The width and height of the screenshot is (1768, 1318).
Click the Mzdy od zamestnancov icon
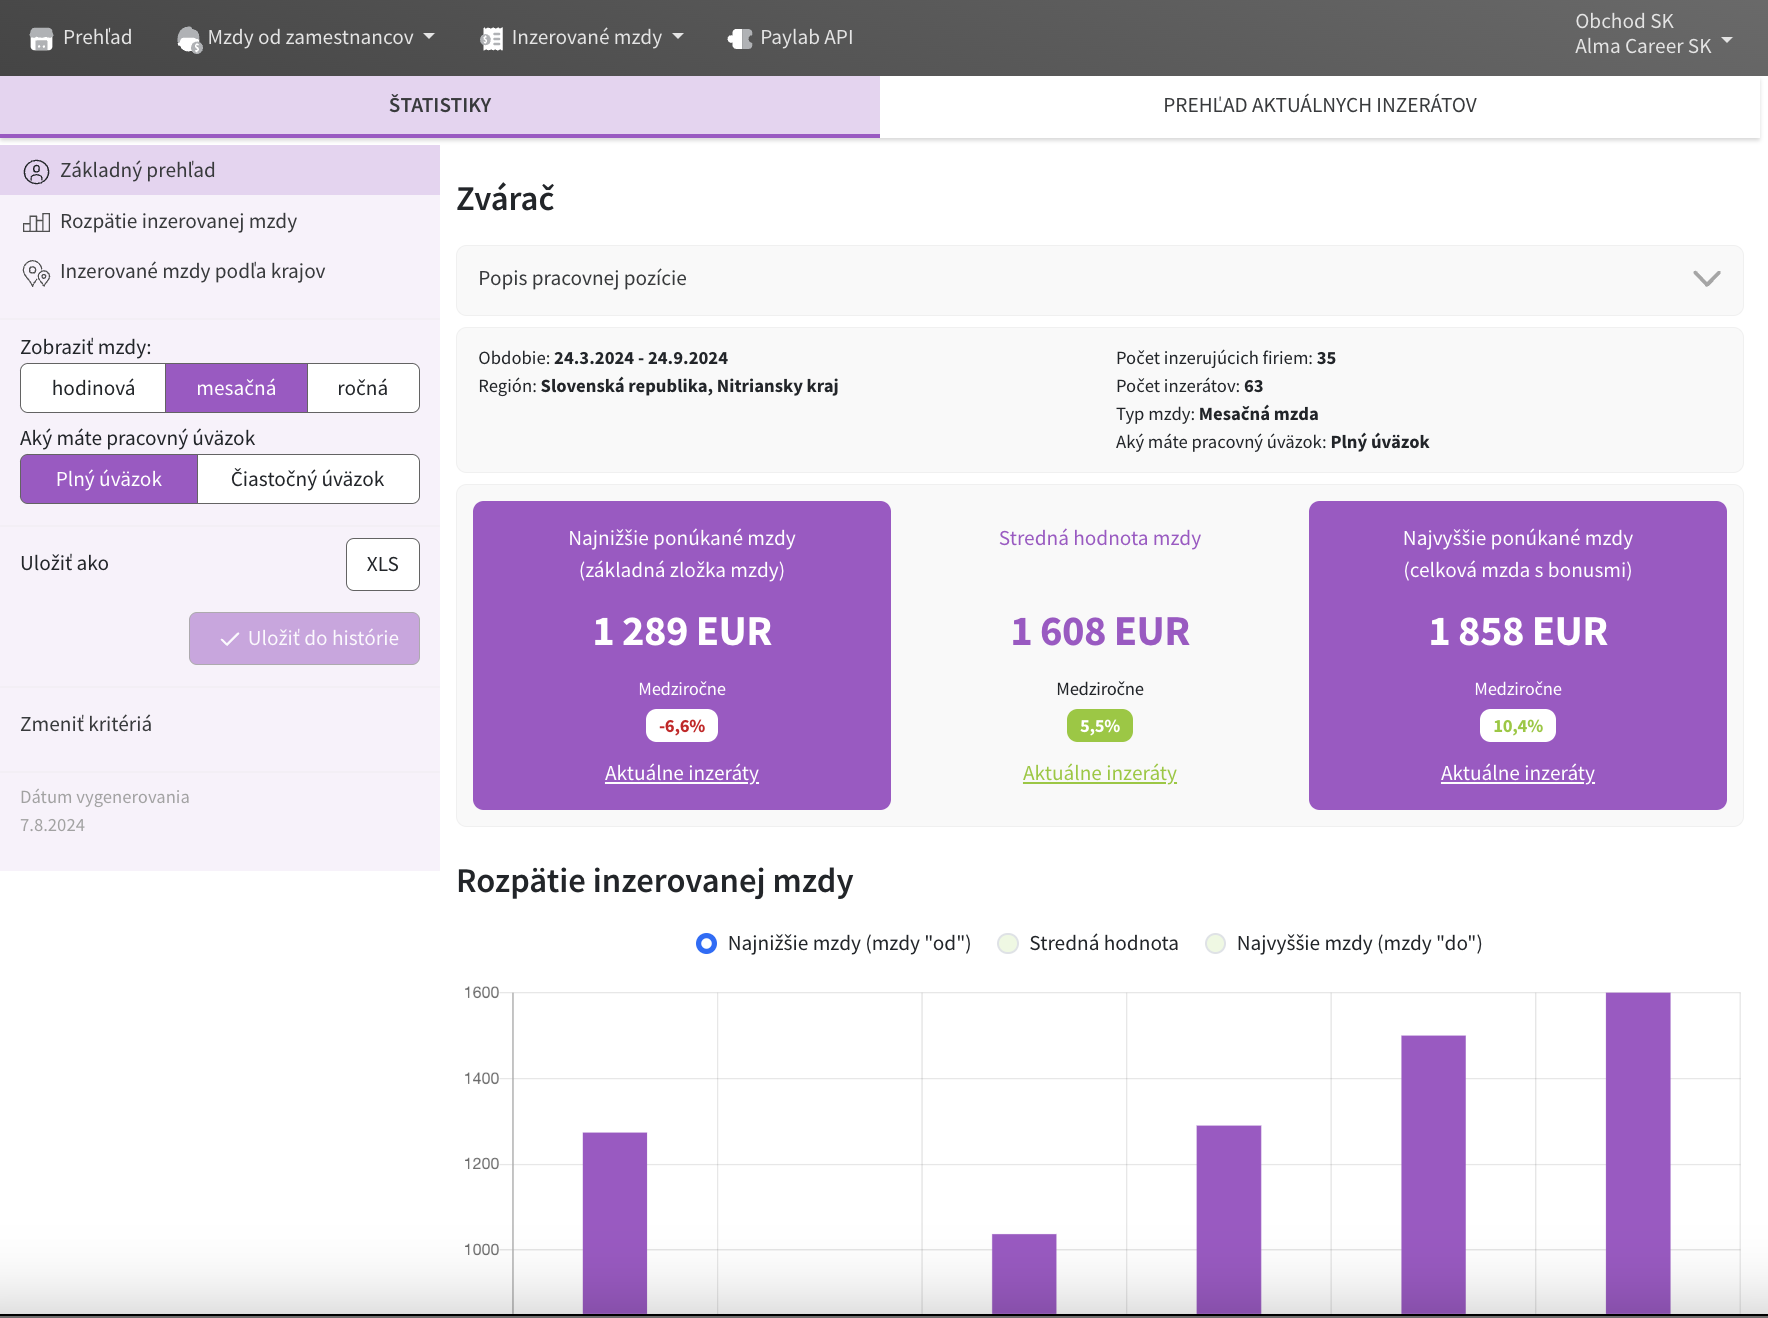point(189,39)
